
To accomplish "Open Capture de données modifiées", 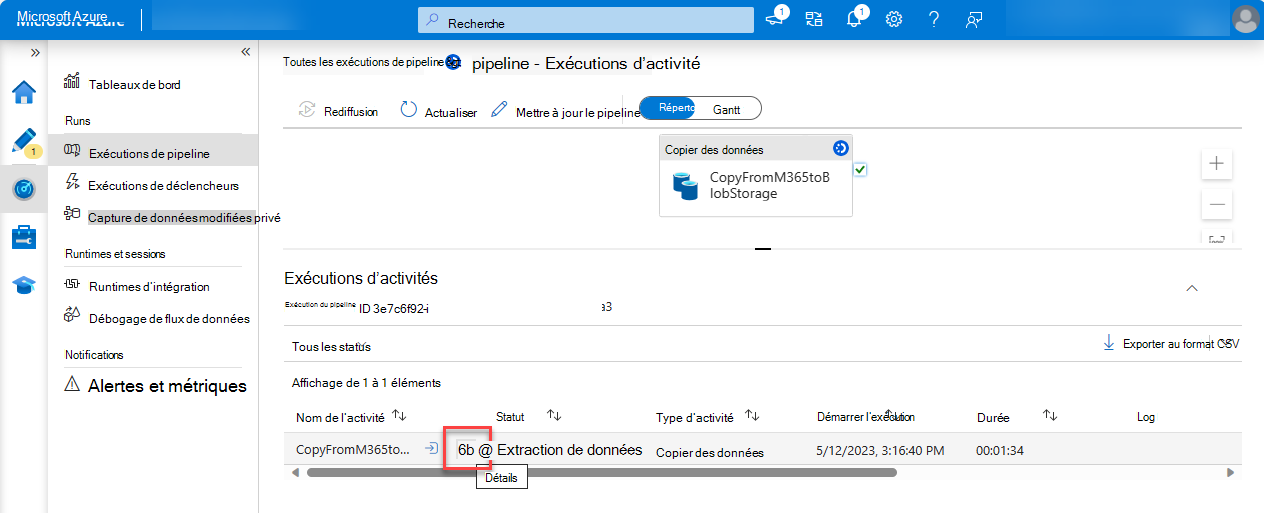I will click(184, 217).
